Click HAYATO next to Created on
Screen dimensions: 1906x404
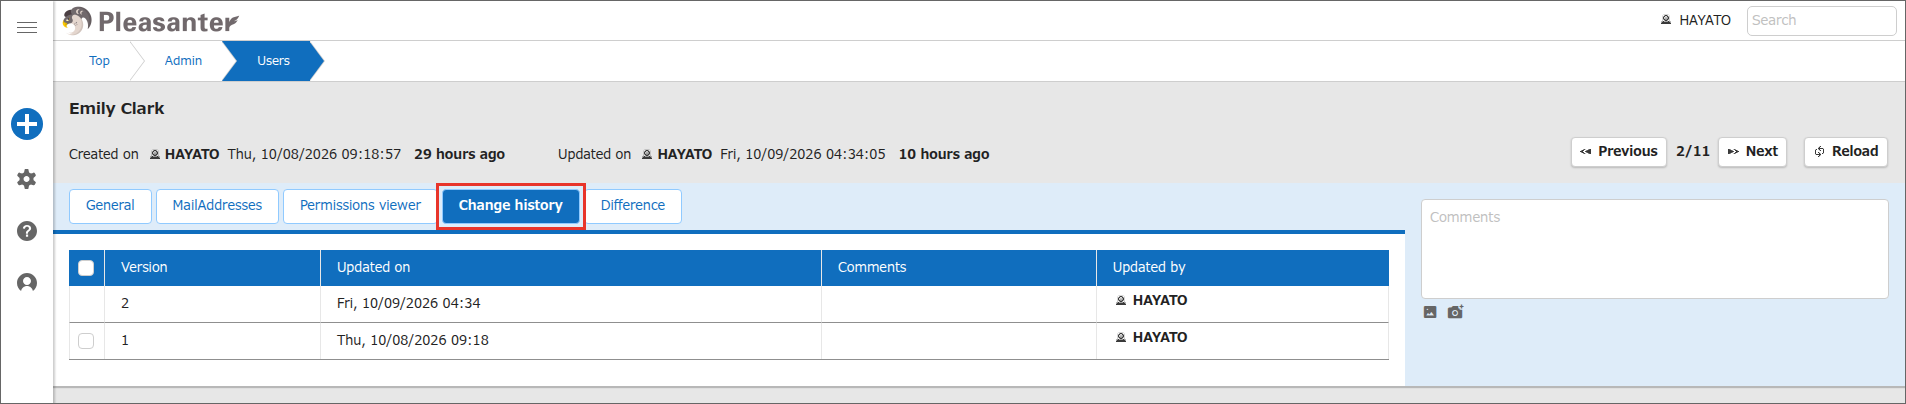point(185,154)
